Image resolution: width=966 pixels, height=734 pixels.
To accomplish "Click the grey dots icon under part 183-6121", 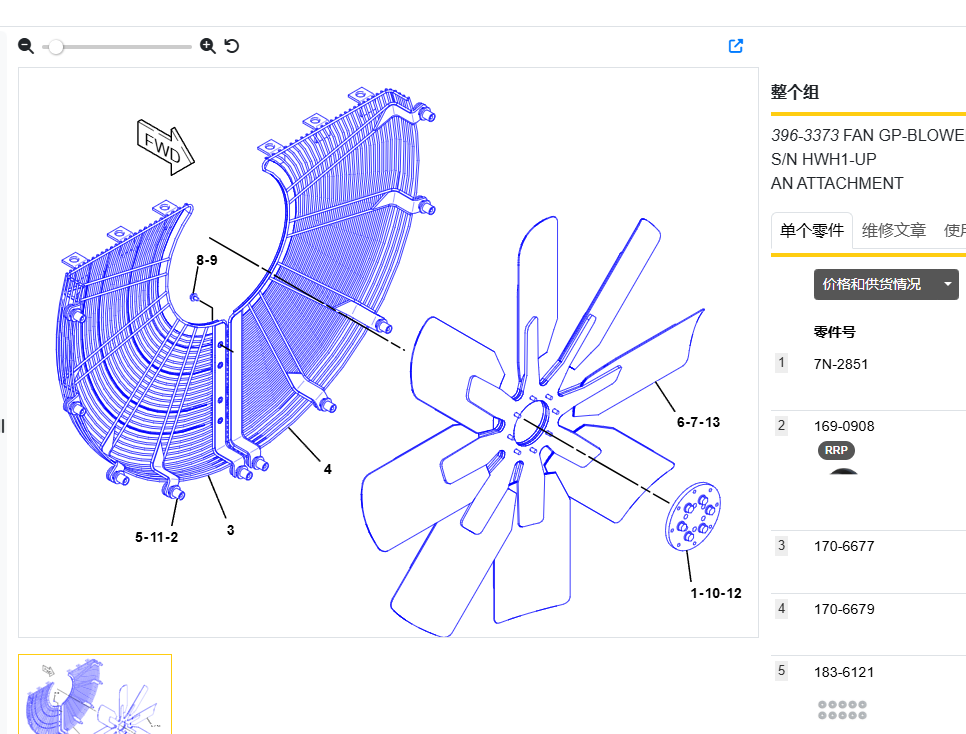I will [842, 710].
